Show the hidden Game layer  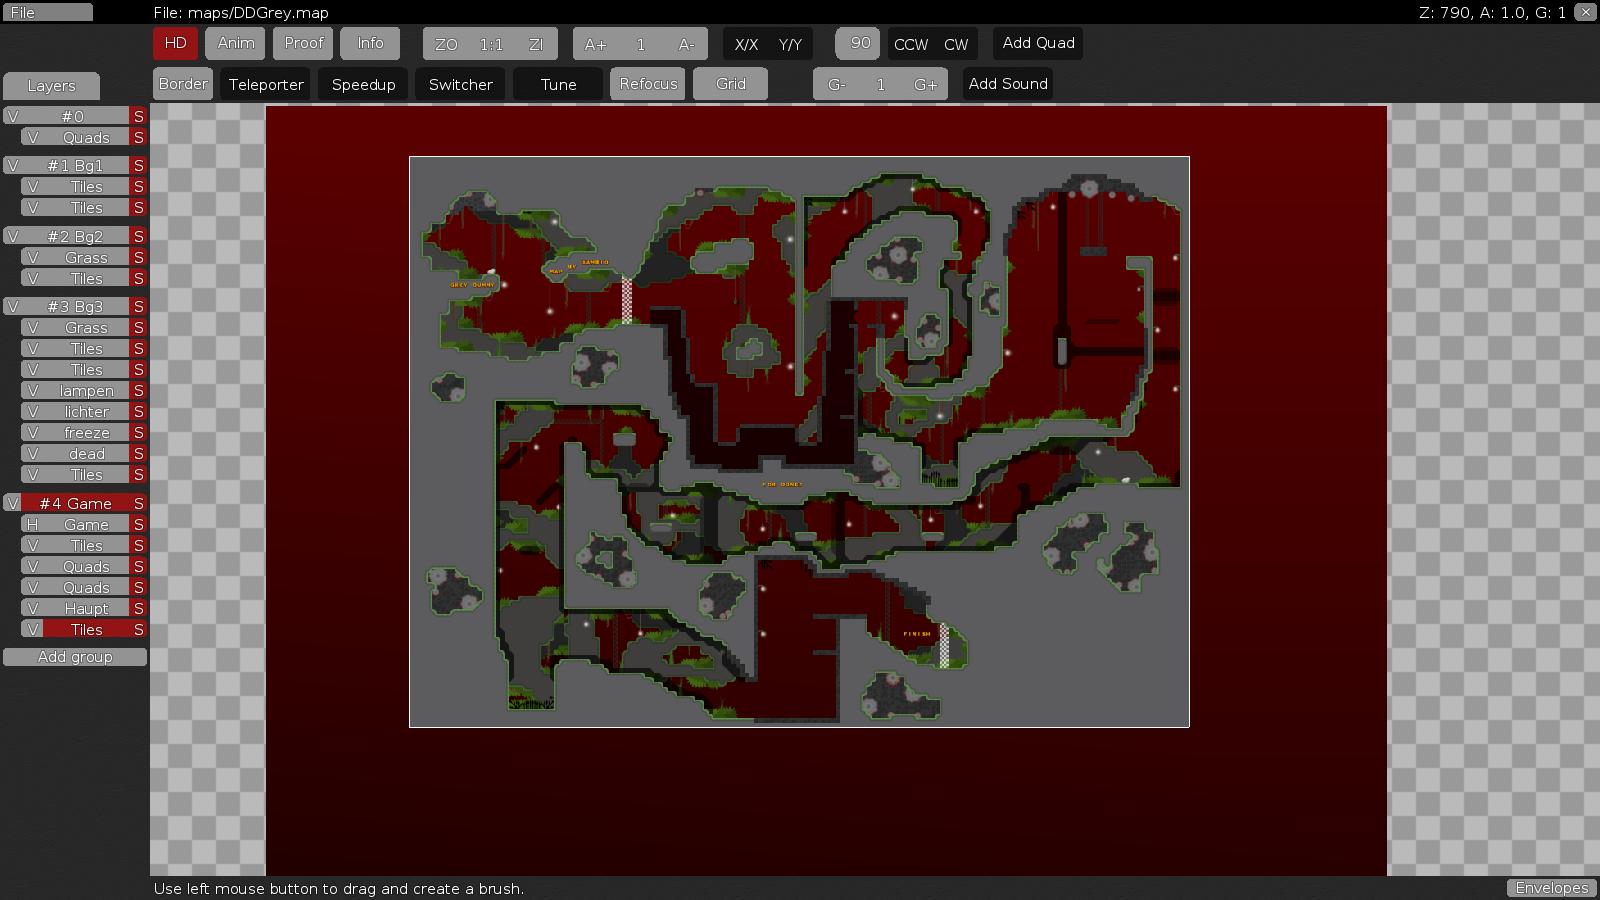(x=33, y=525)
